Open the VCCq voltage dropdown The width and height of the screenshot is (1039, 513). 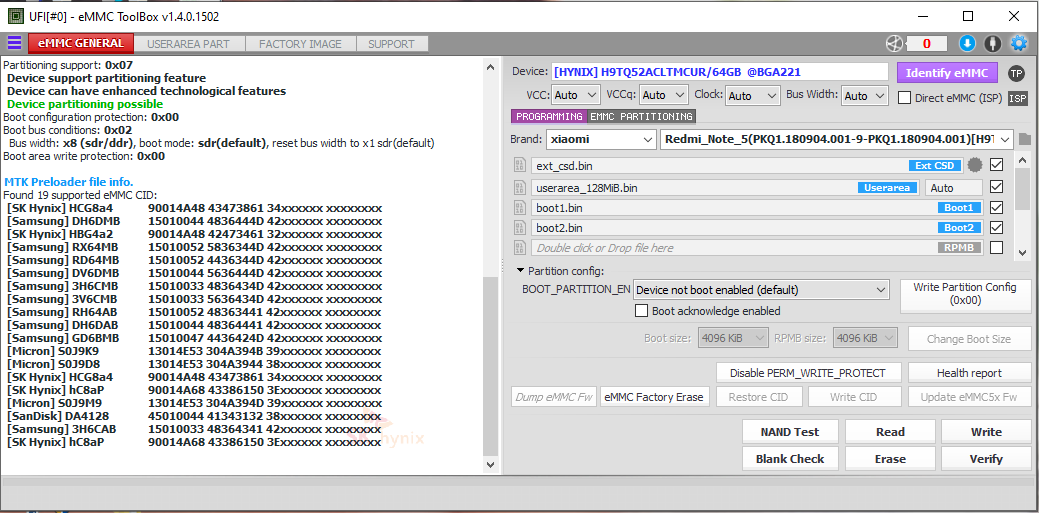coord(664,95)
